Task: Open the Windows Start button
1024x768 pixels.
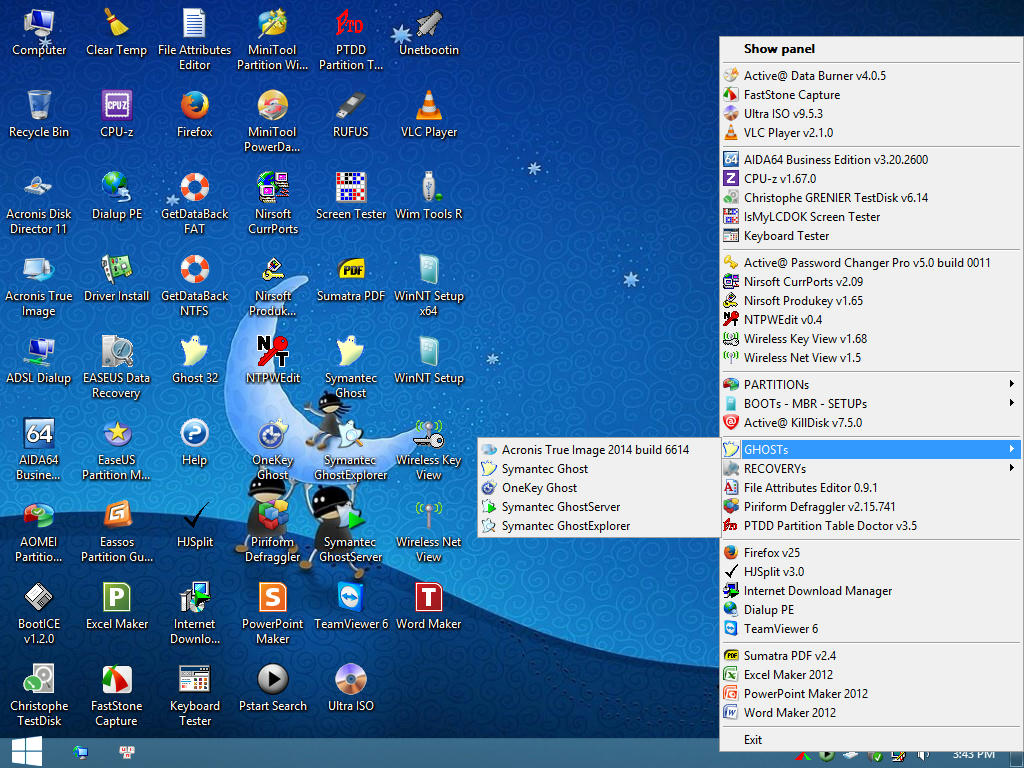Action: 27,752
